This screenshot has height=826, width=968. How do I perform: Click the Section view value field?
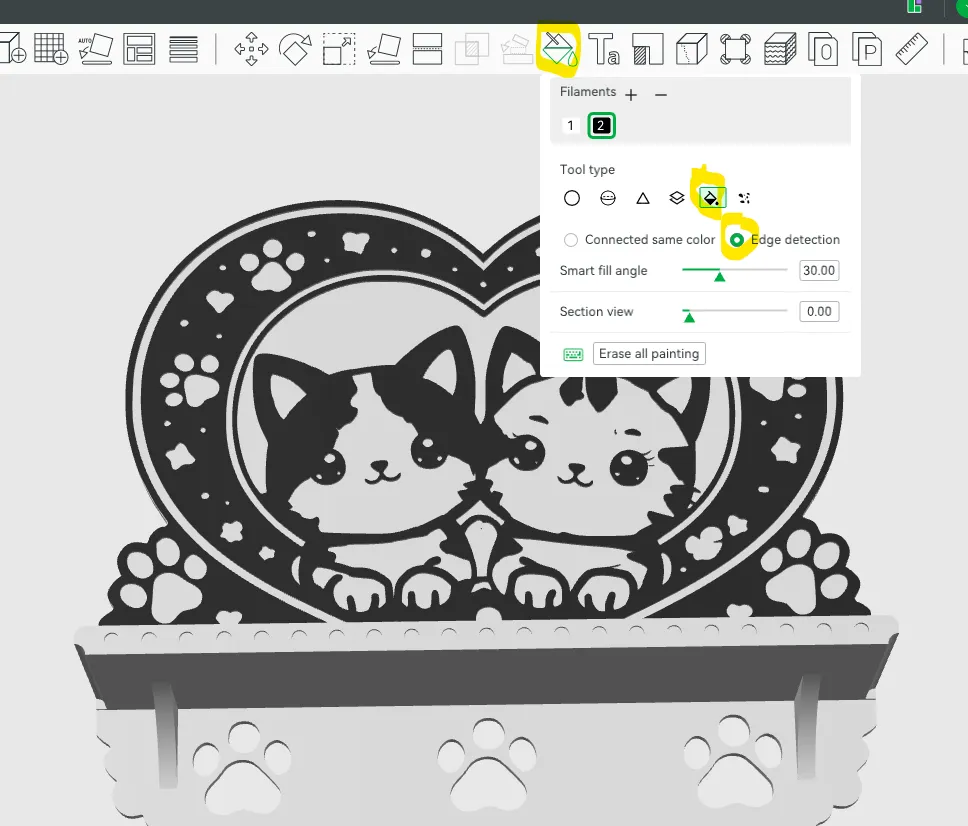tap(819, 312)
